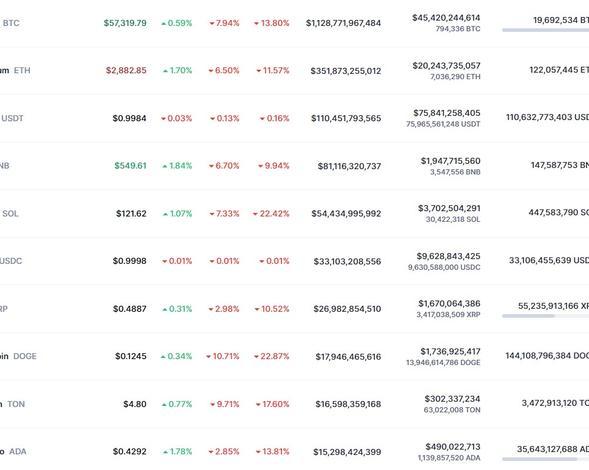Viewport: 589px width, 470px height.
Task: Click the BNB green up arrow 1.84%
Action: tap(177, 166)
